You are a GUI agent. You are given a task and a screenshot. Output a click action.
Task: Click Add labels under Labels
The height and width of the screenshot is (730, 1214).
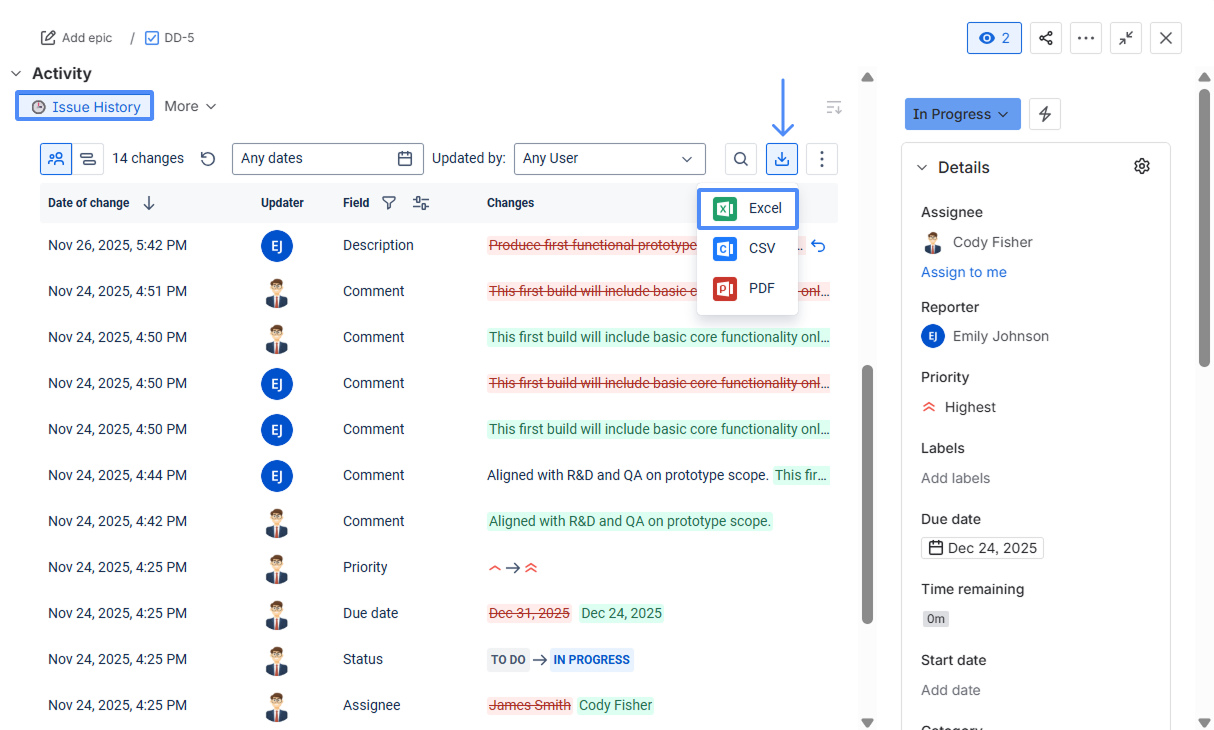[955, 478]
